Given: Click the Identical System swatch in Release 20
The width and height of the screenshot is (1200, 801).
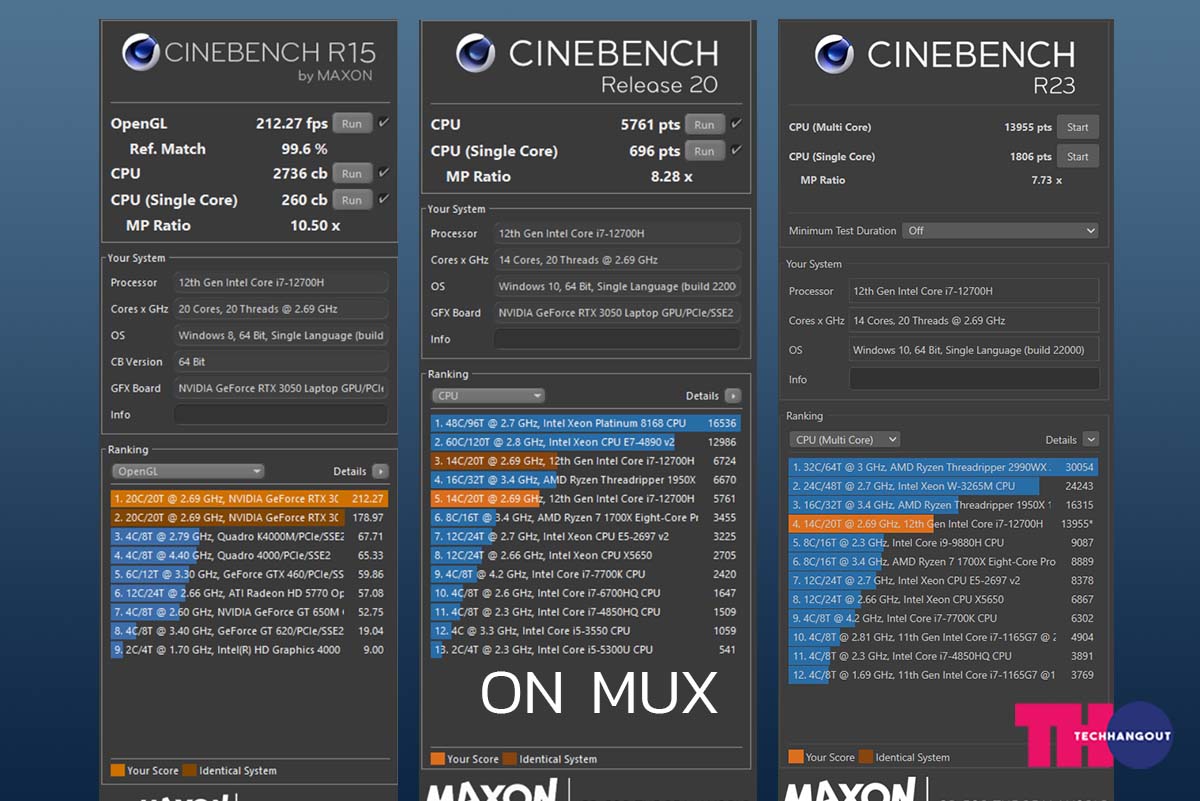Looking at the screenshot, I should pyautogui.click(x=510, y=759).
